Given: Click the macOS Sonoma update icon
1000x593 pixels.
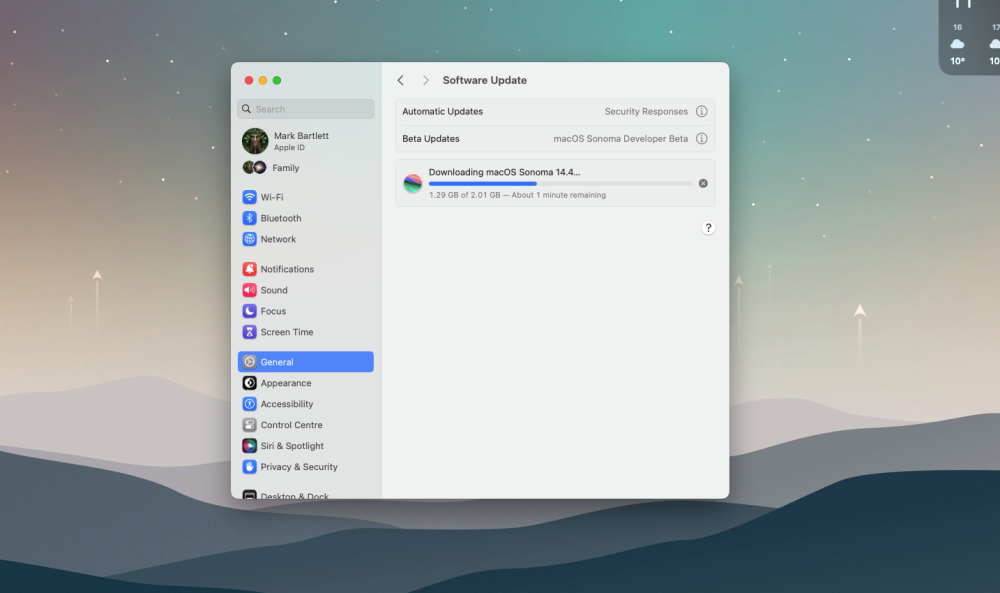Looking at the screenshot, I should point(413,183).
